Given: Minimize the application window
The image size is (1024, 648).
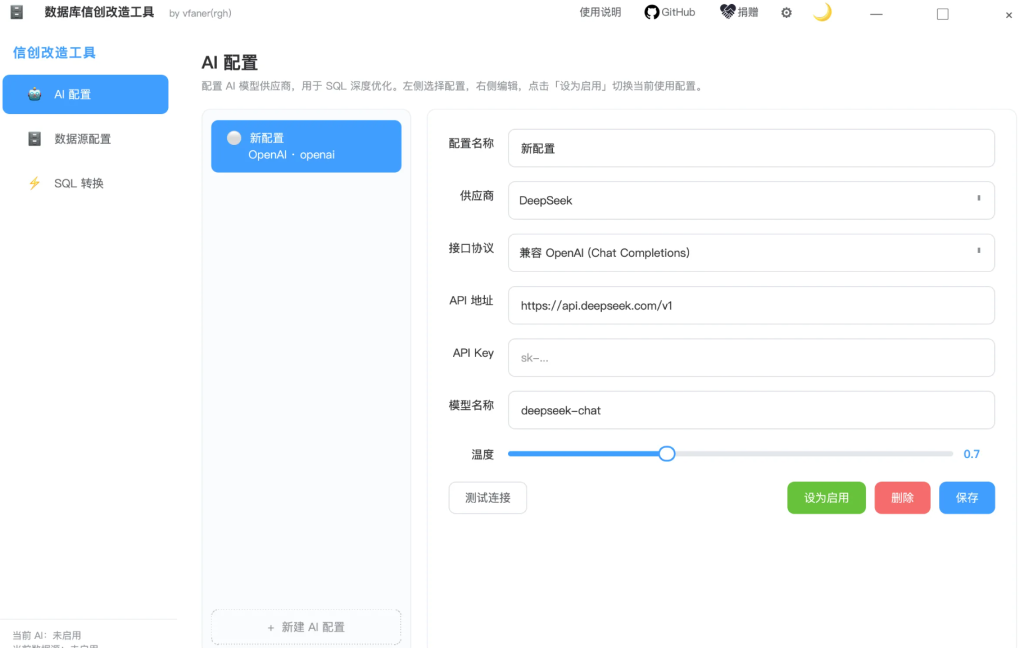Looking at the screenshot, I should click(x=876, y=14).
